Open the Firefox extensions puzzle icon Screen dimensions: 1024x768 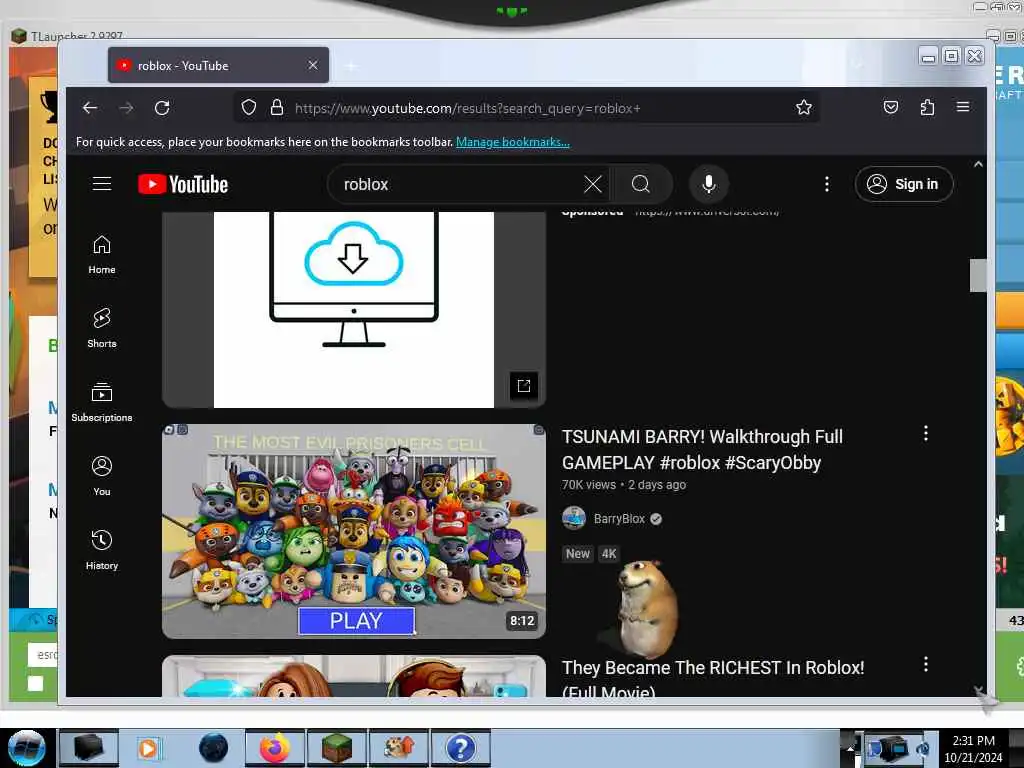[927, 107]
